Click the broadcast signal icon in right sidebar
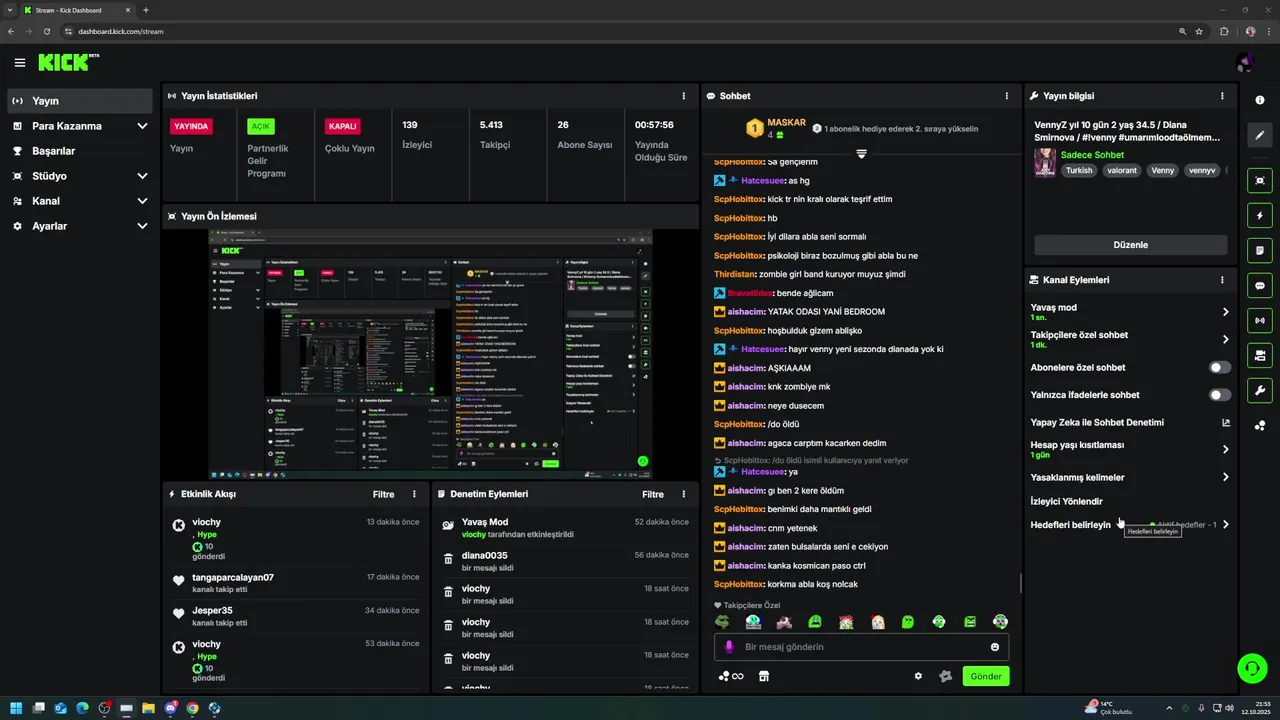The width and height of the screenshot is (1280, 720). 1260,320
